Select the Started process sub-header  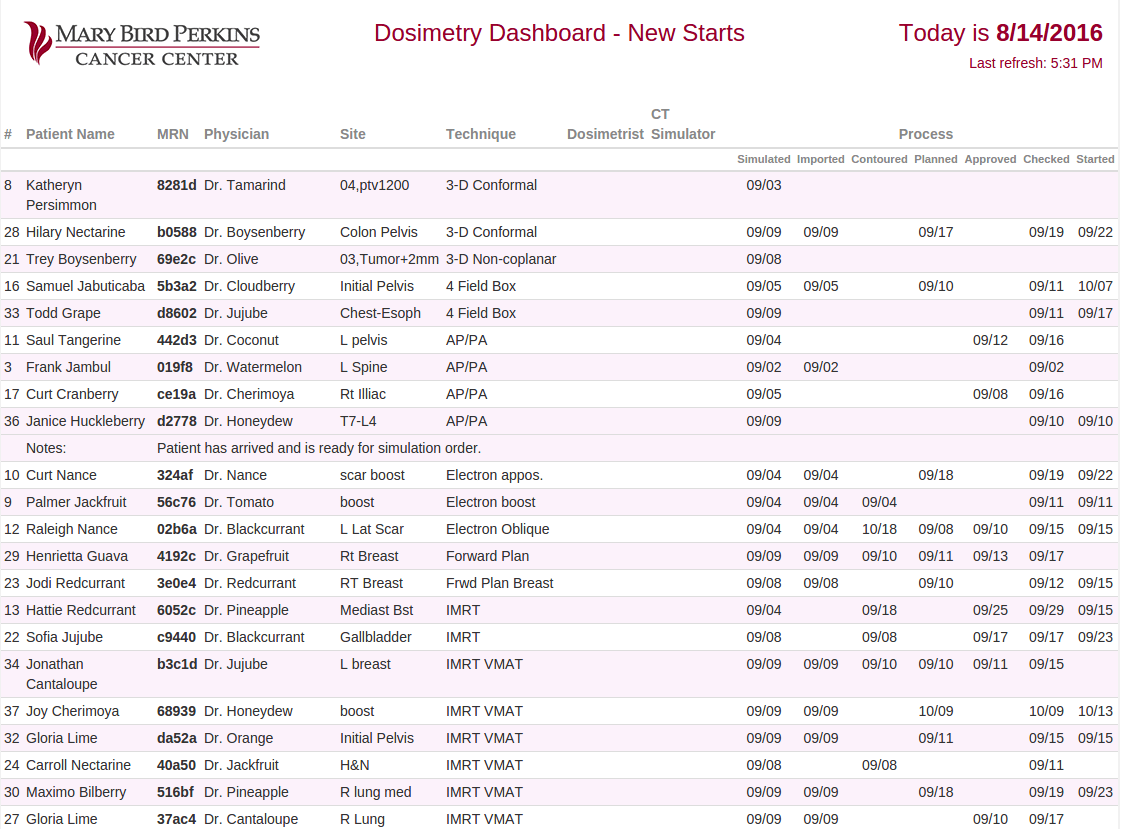click(x=1095, y=159)
